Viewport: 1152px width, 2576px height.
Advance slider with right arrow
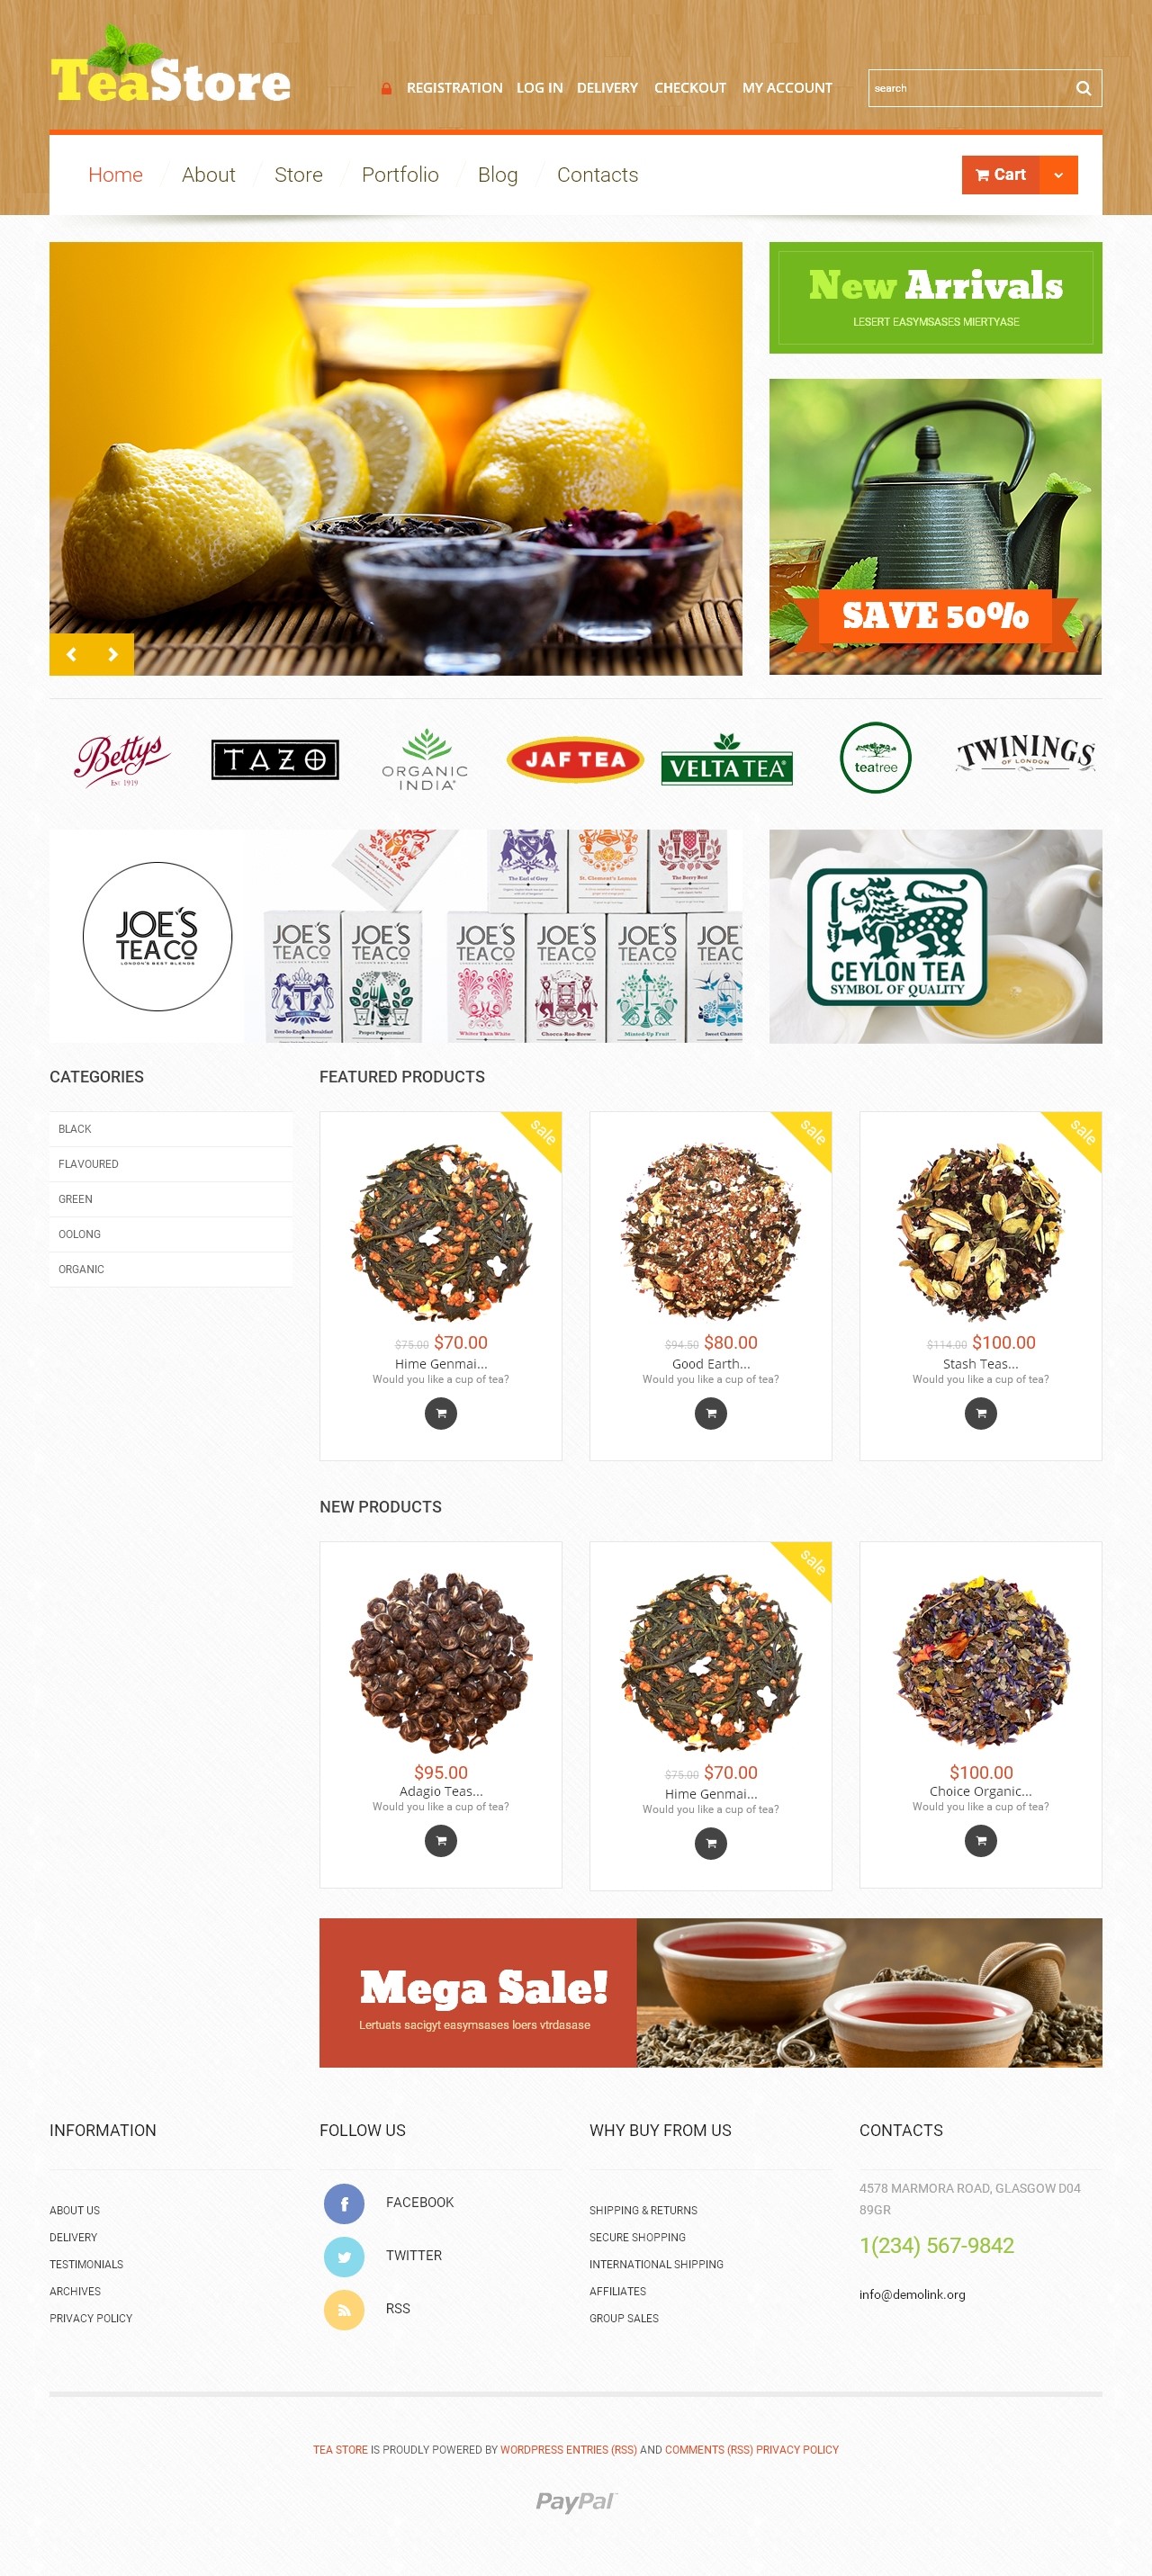click(x=113, y=654)
